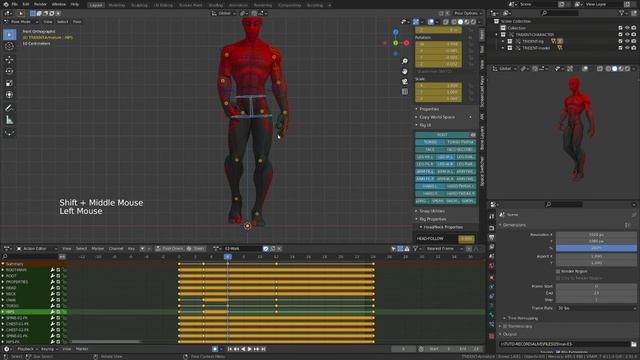
Task: Toggle visibility eye of TRIDENT-rig in outliner
Action: (x=627, y=41)
